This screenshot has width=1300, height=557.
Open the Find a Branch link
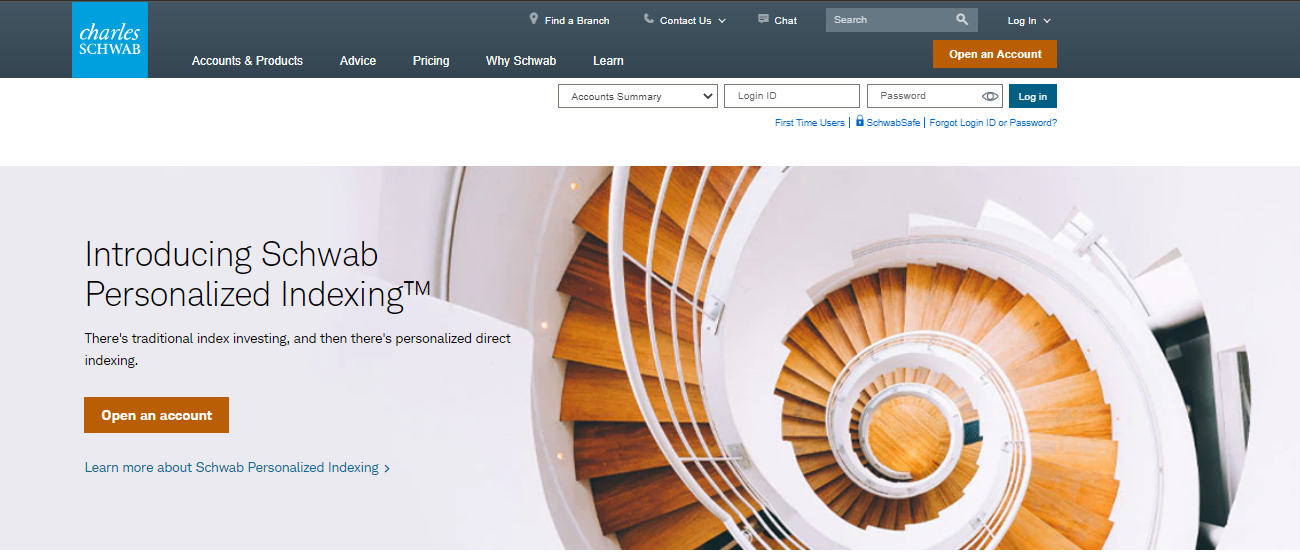click(x=577, y=20)
